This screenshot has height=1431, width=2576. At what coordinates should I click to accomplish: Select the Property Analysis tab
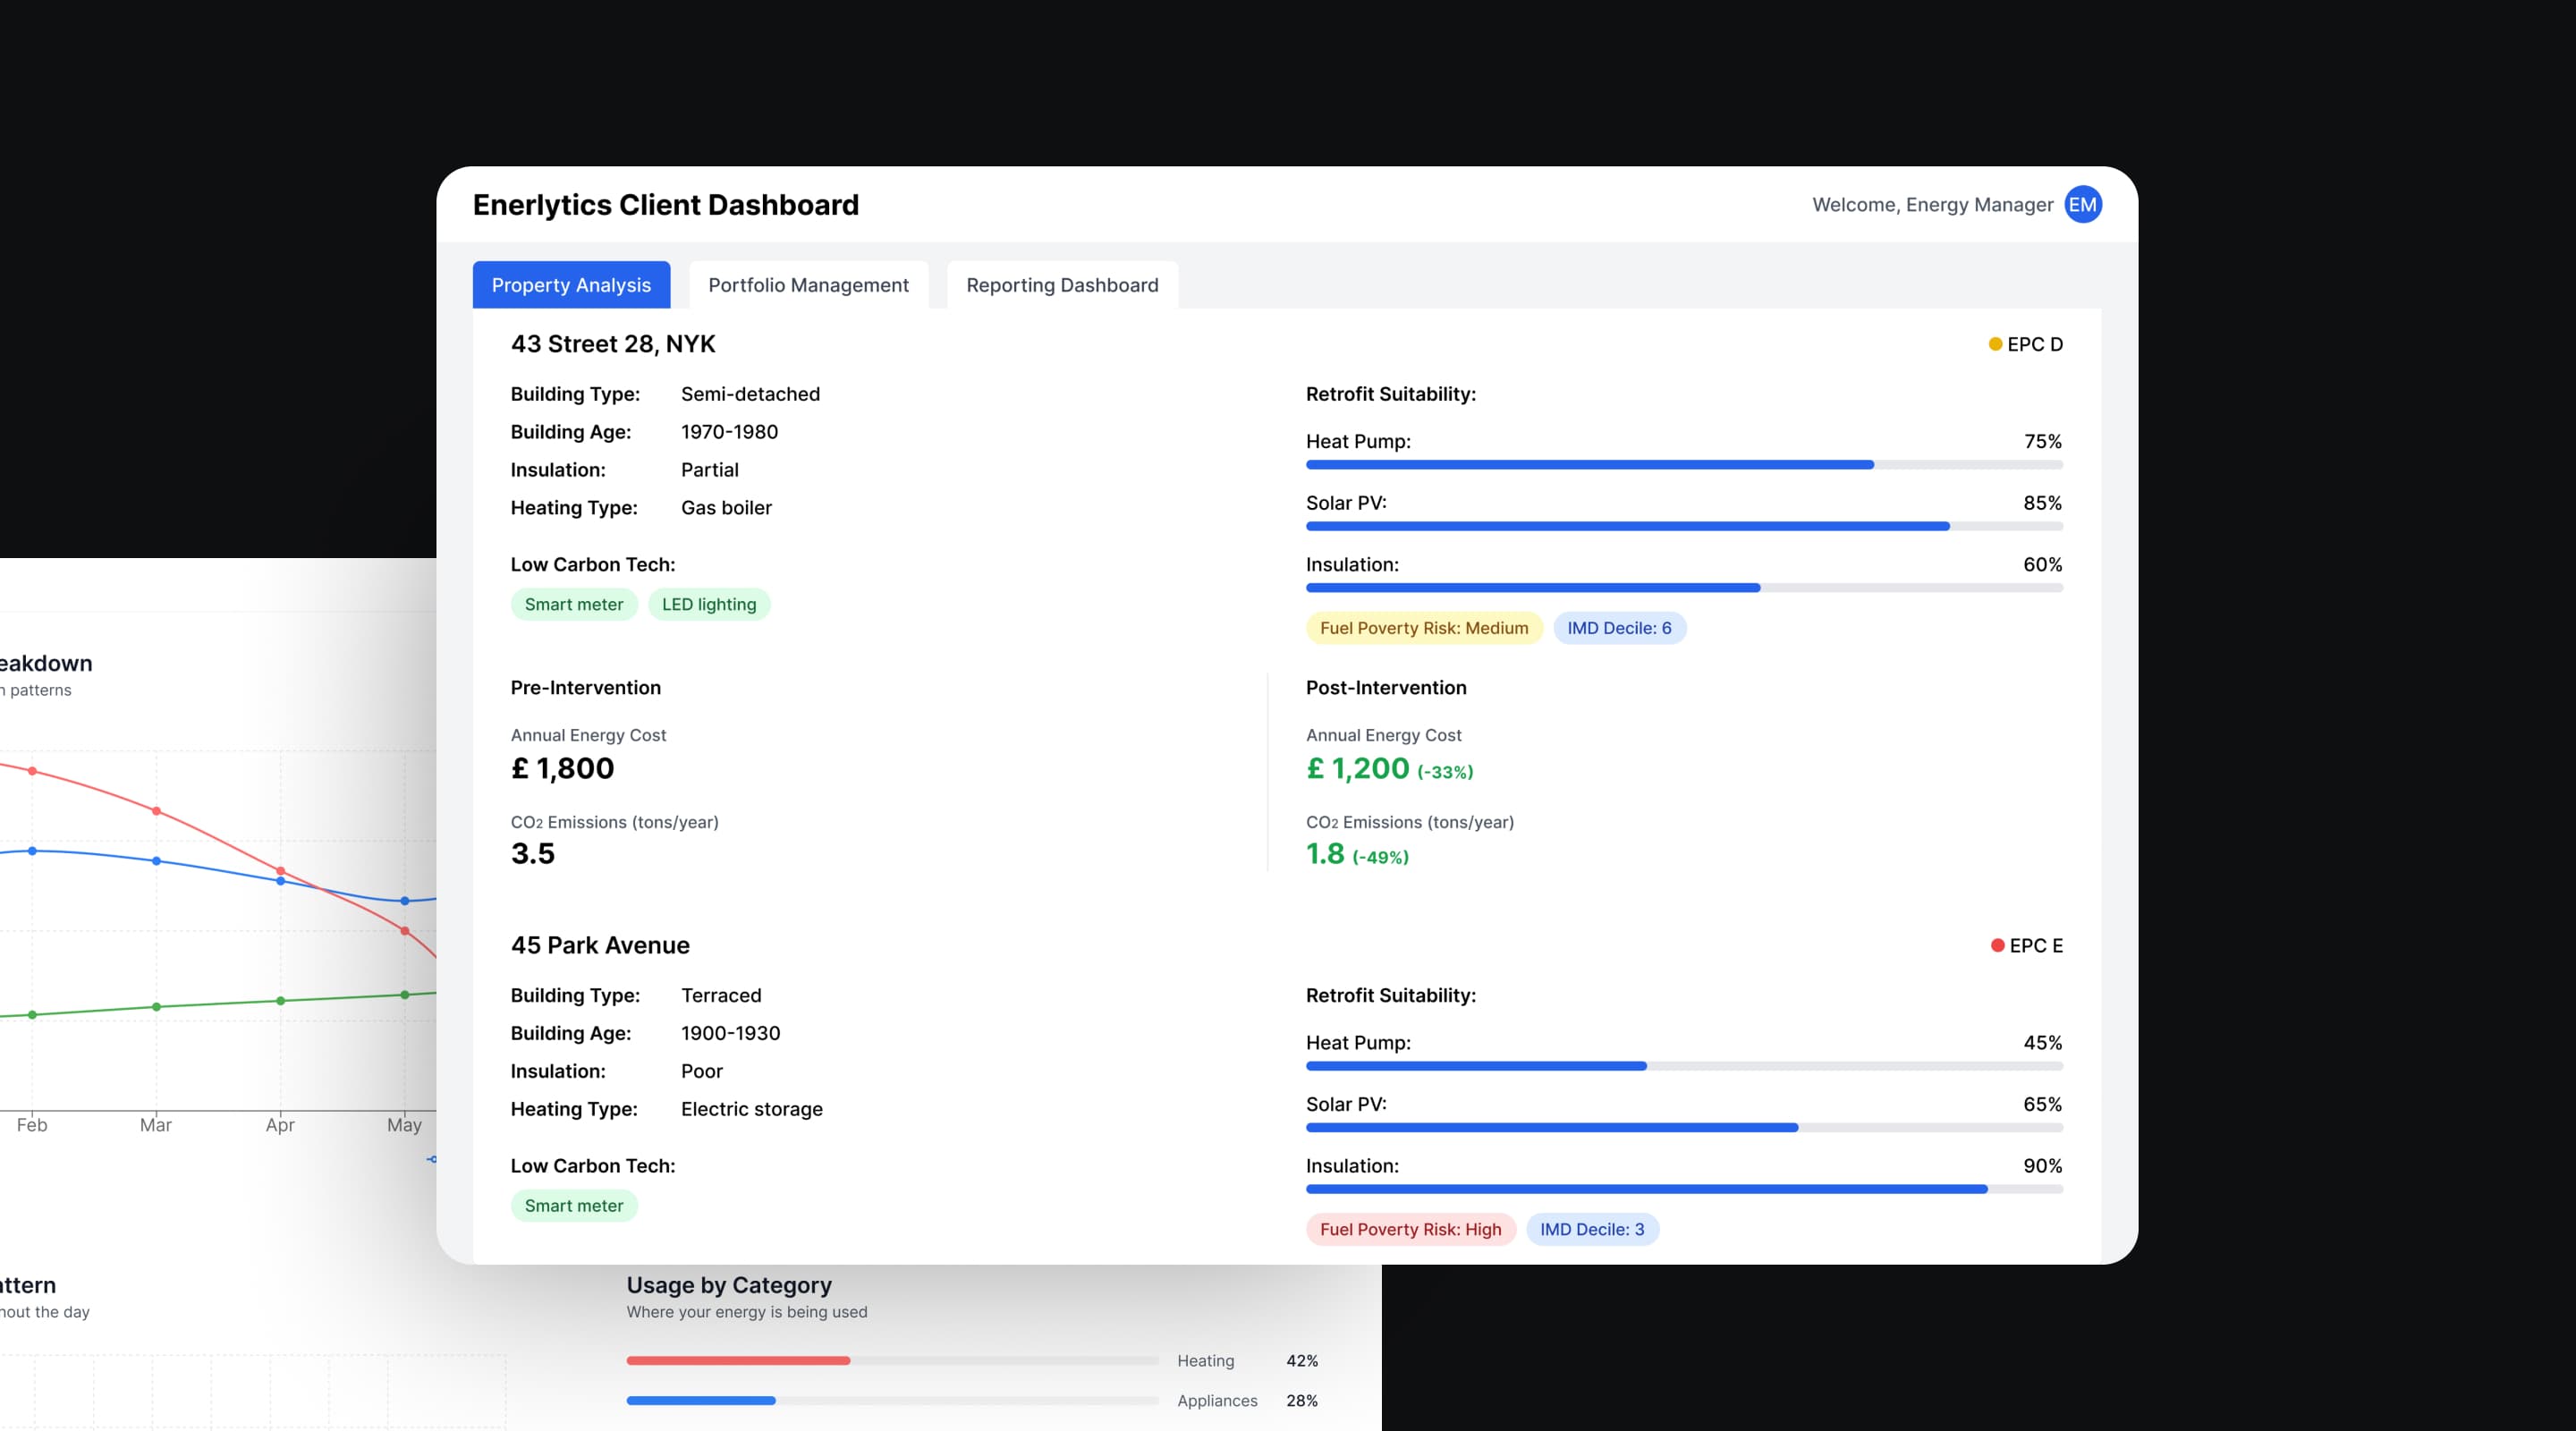571,285
